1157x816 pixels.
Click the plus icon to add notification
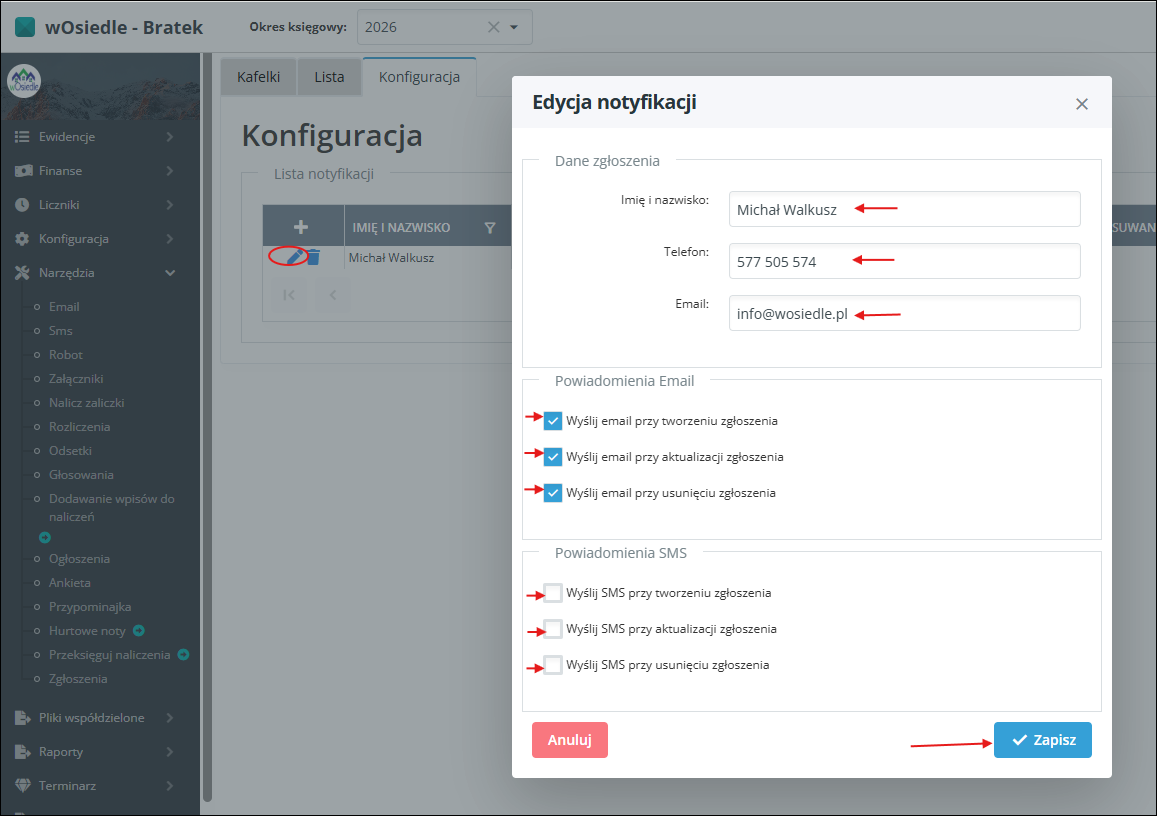(300, 227)
